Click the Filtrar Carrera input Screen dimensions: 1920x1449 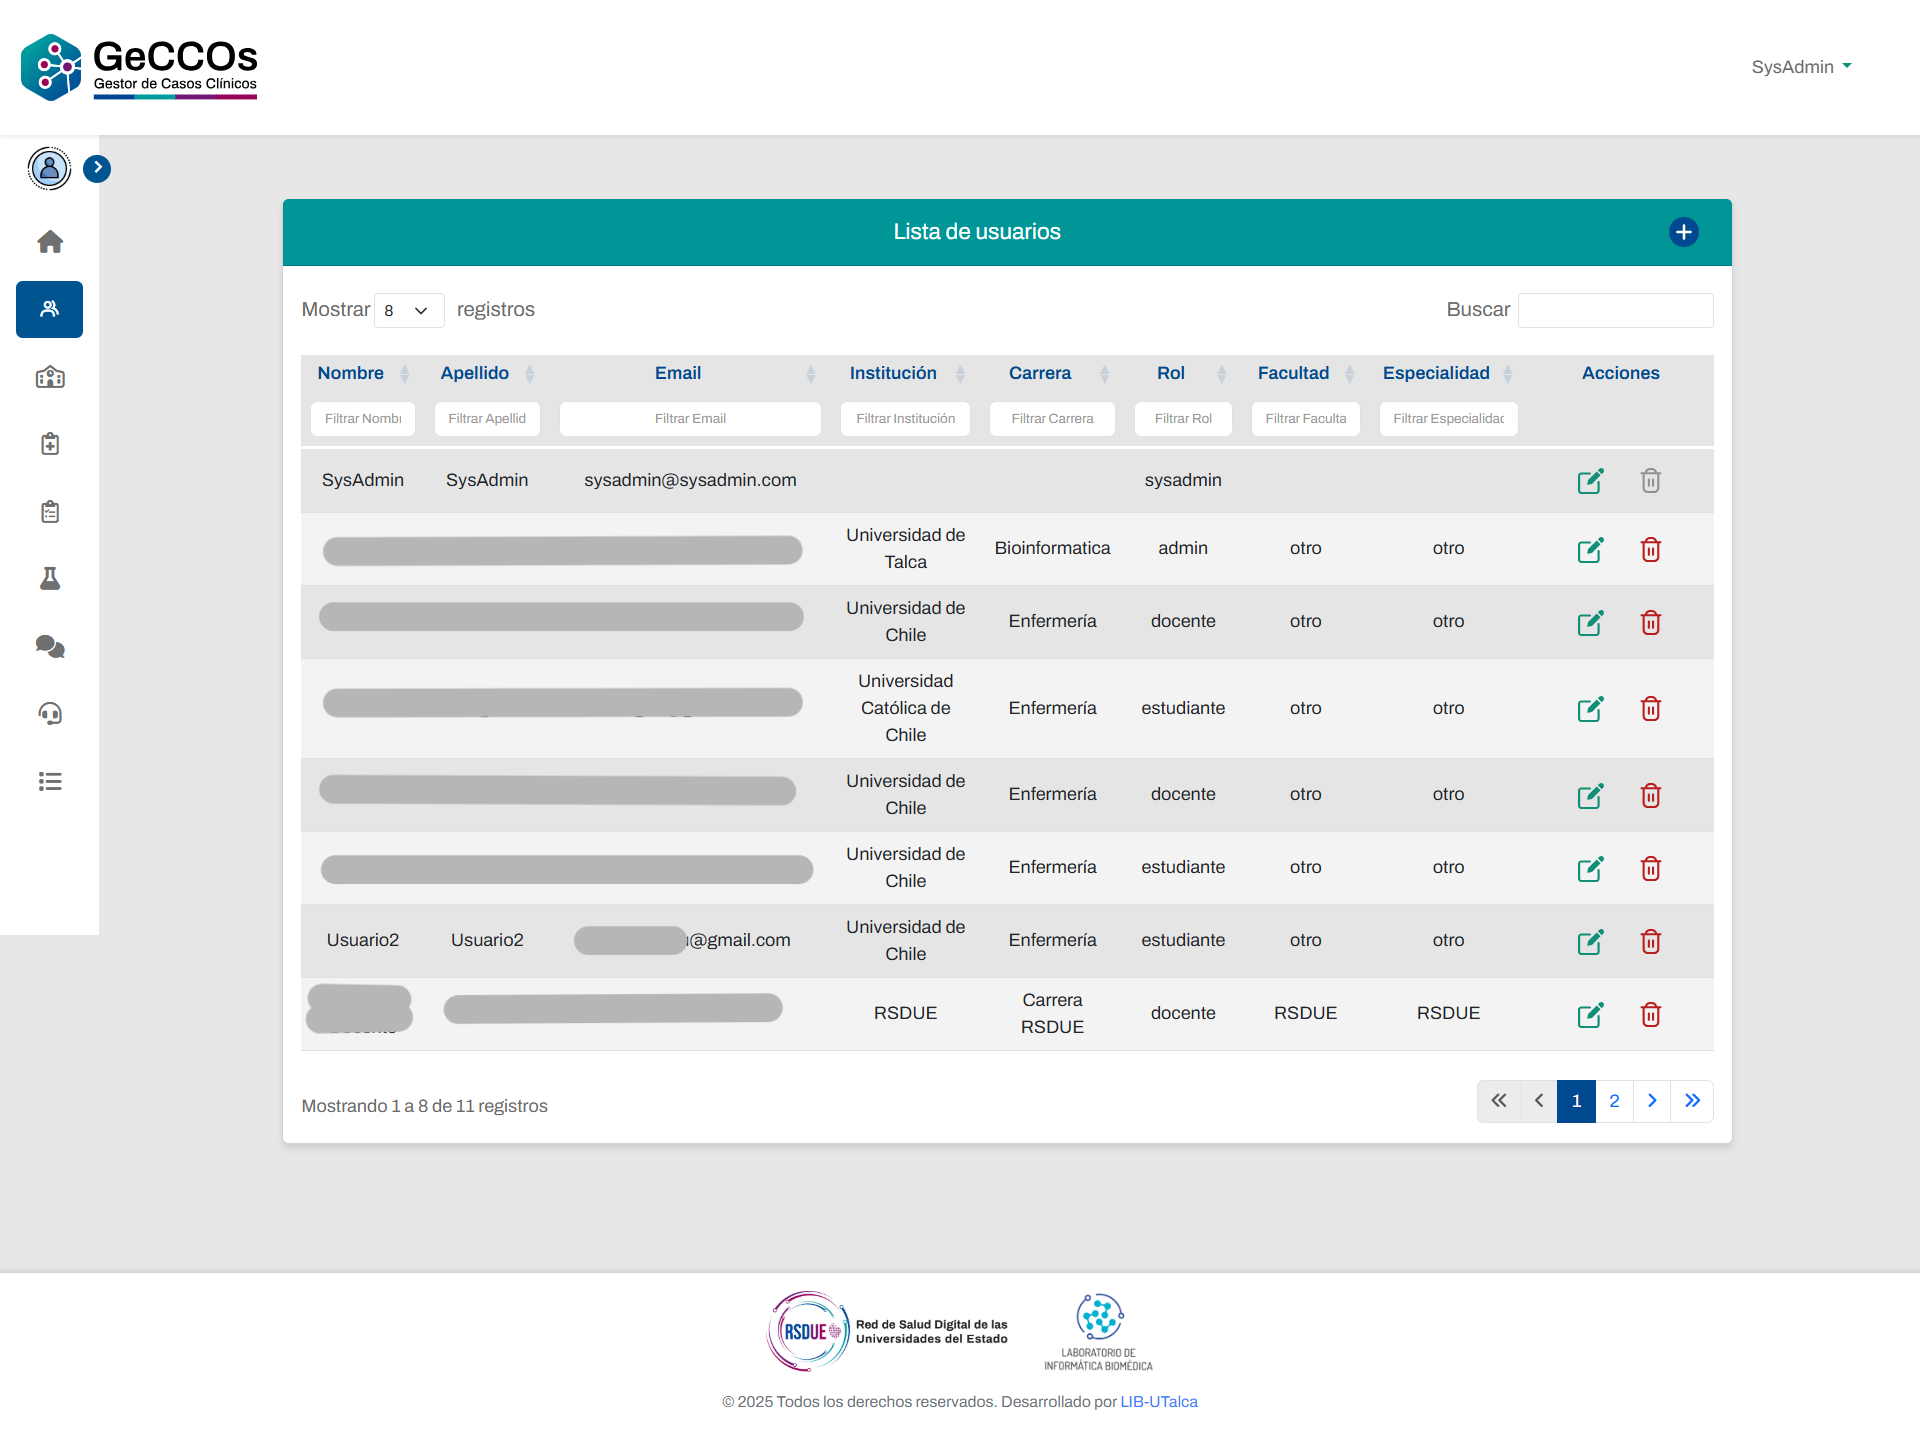pyautogui.click(x=1053, y=419)
